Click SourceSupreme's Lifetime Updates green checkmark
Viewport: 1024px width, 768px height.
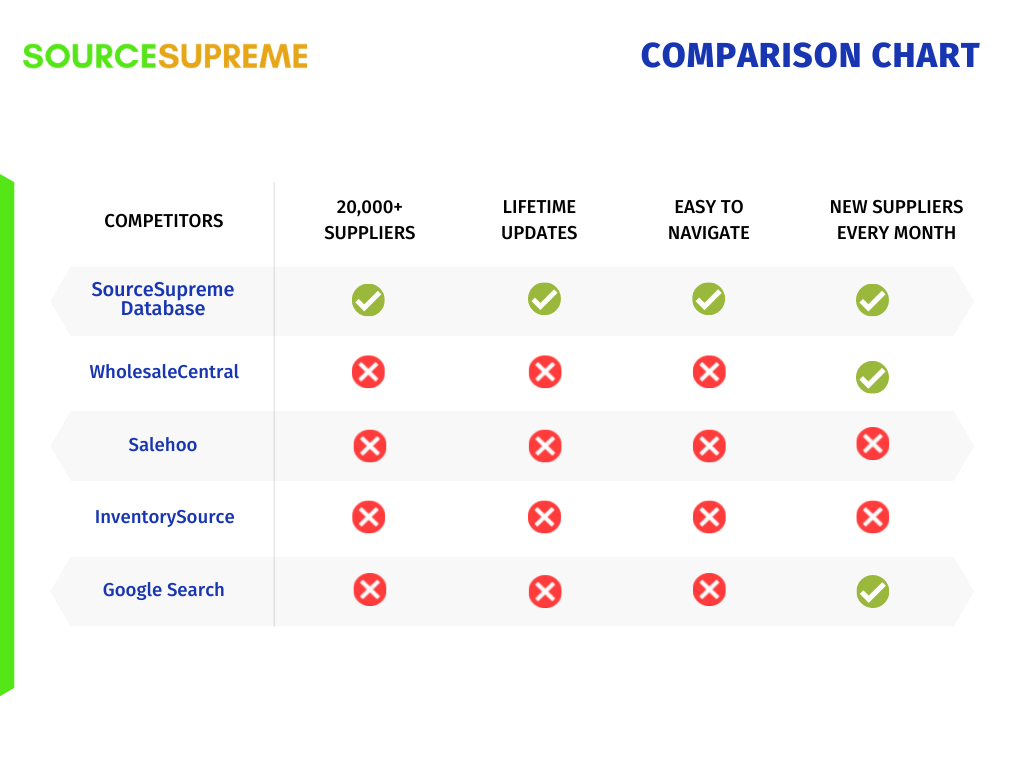544,299
